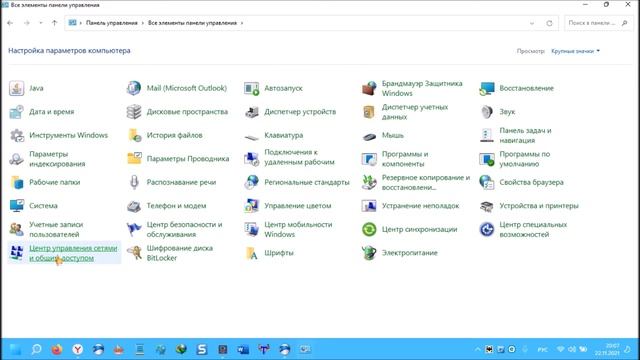
Task: Open the Windows Start button
Action: tap(15, 349)
